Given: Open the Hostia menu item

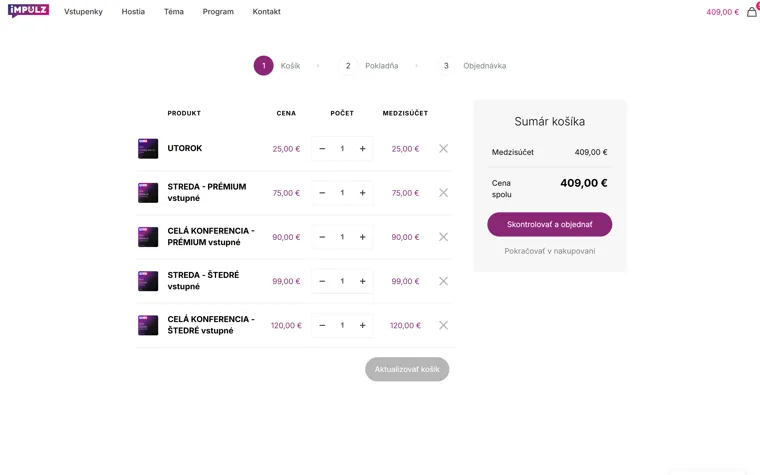Looking at the screenshot, I should [x=133, y=12].
